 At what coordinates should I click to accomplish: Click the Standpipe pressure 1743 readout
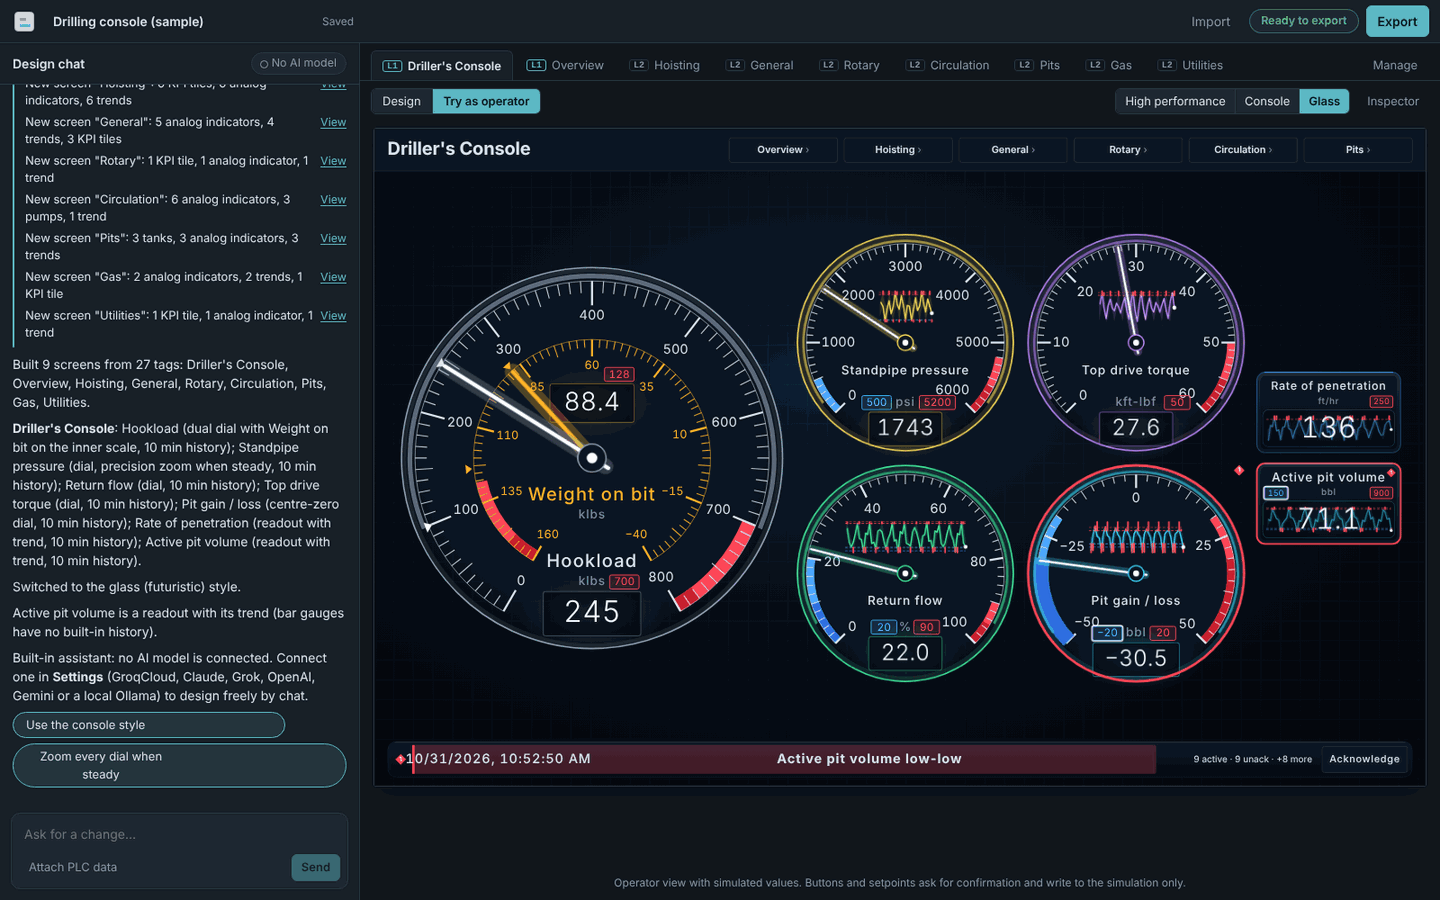point(905,428)
